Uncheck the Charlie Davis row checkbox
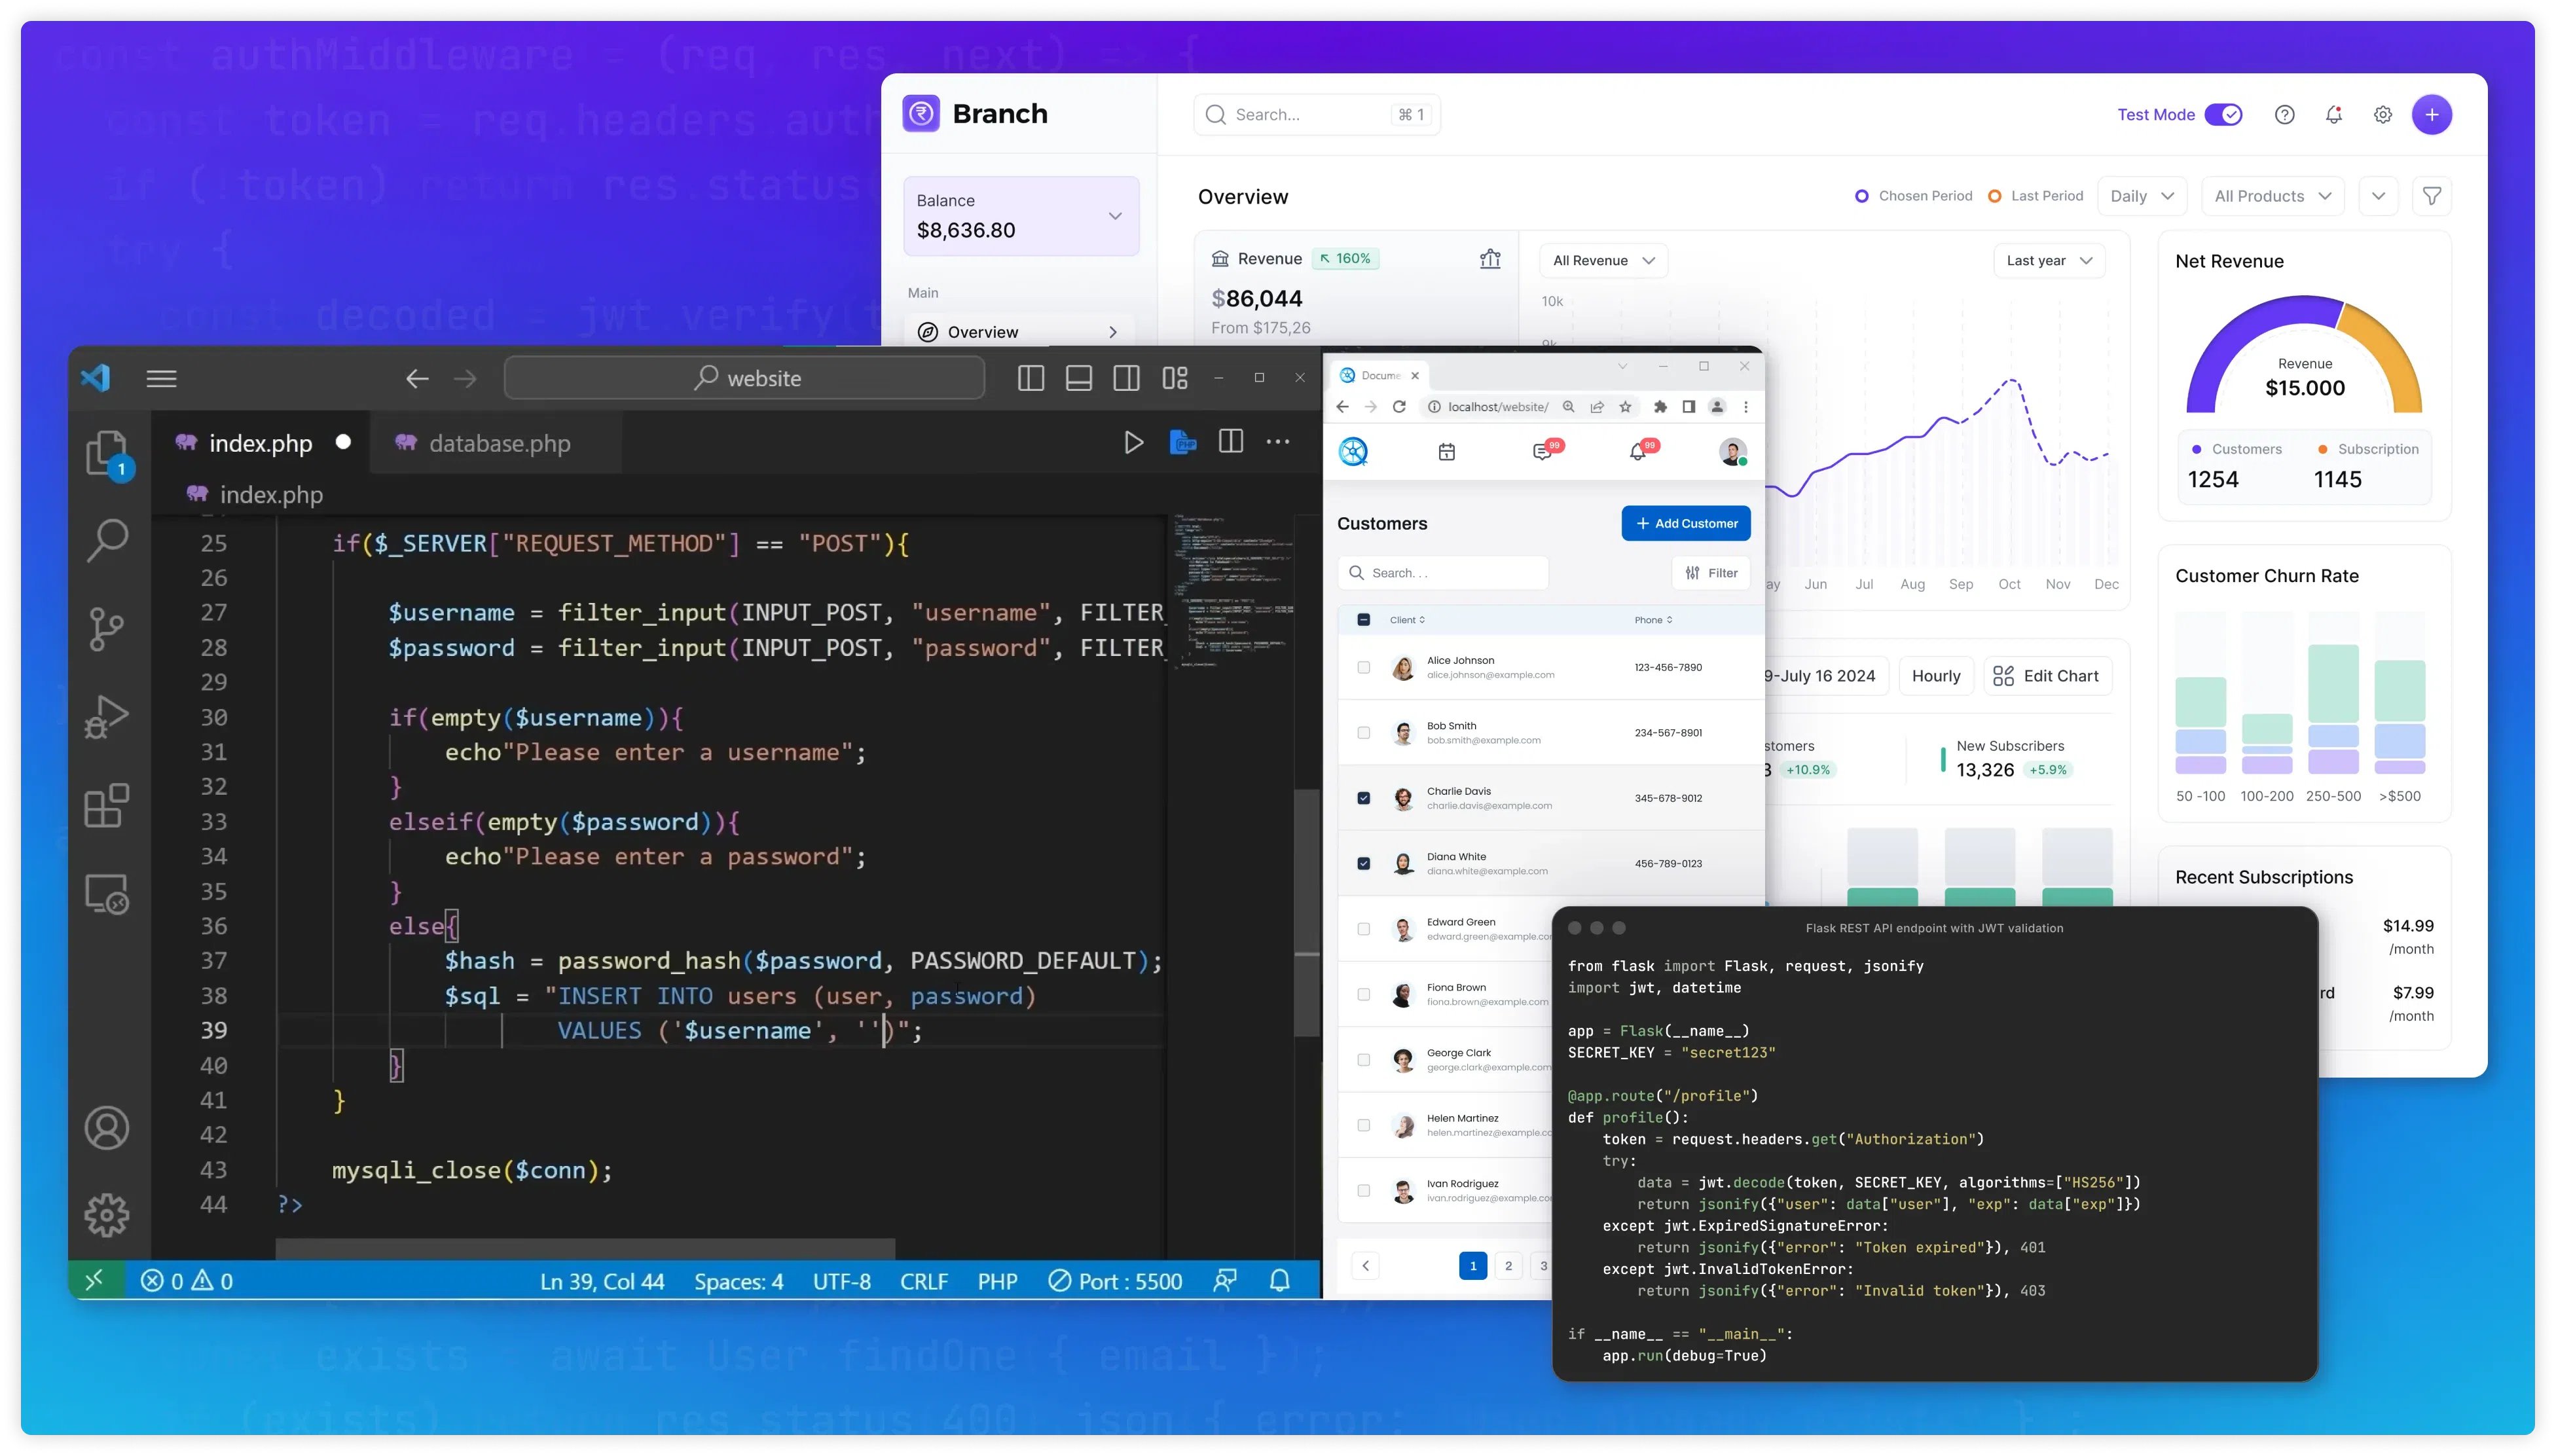This screenshot has width=2556, height=1456. tap(1363, 798)
